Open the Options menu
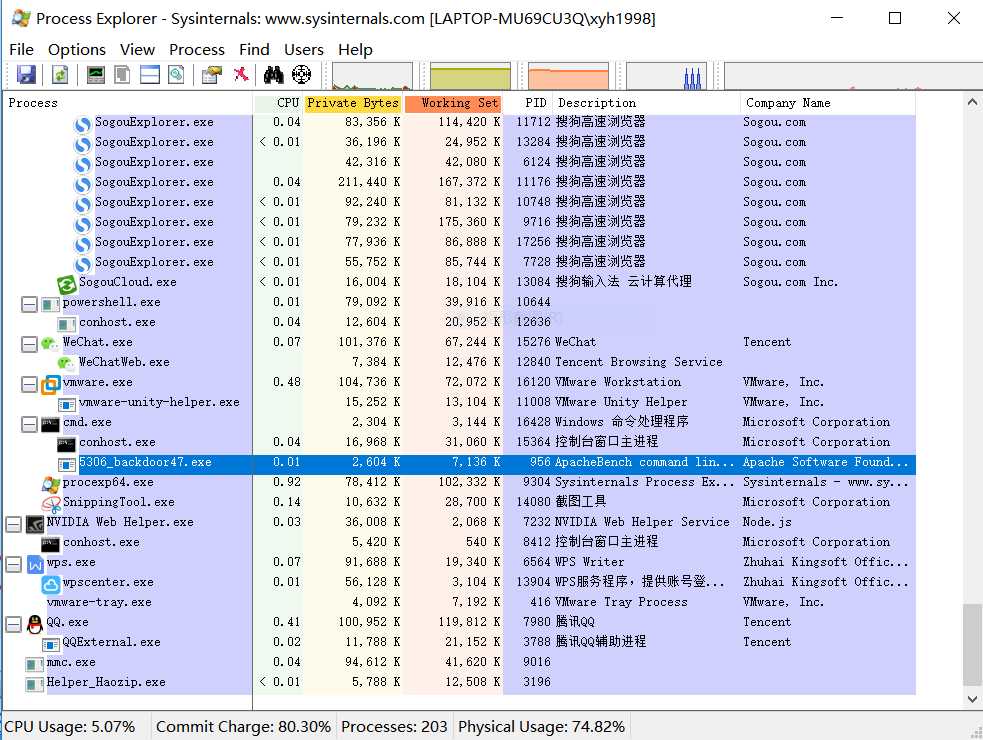Screen dimensions: 983x740 point(76,50)
